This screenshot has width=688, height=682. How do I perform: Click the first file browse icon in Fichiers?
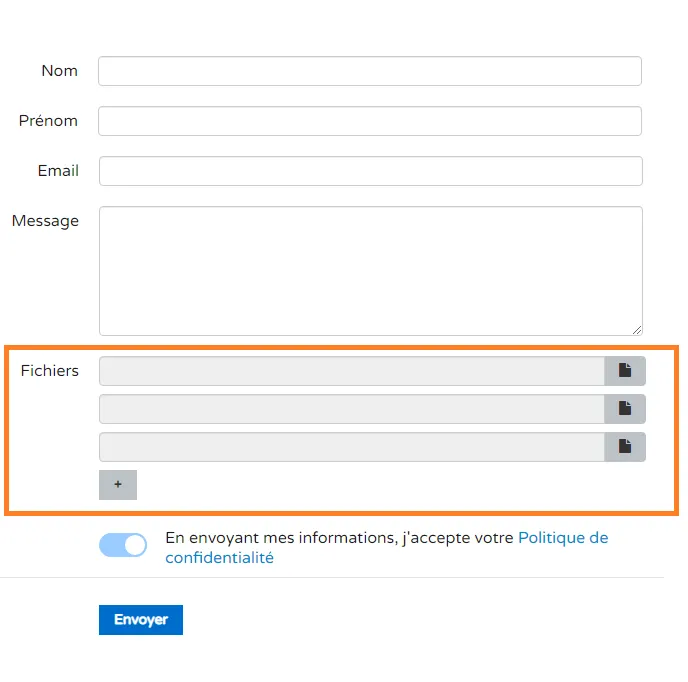click(624, 371)
